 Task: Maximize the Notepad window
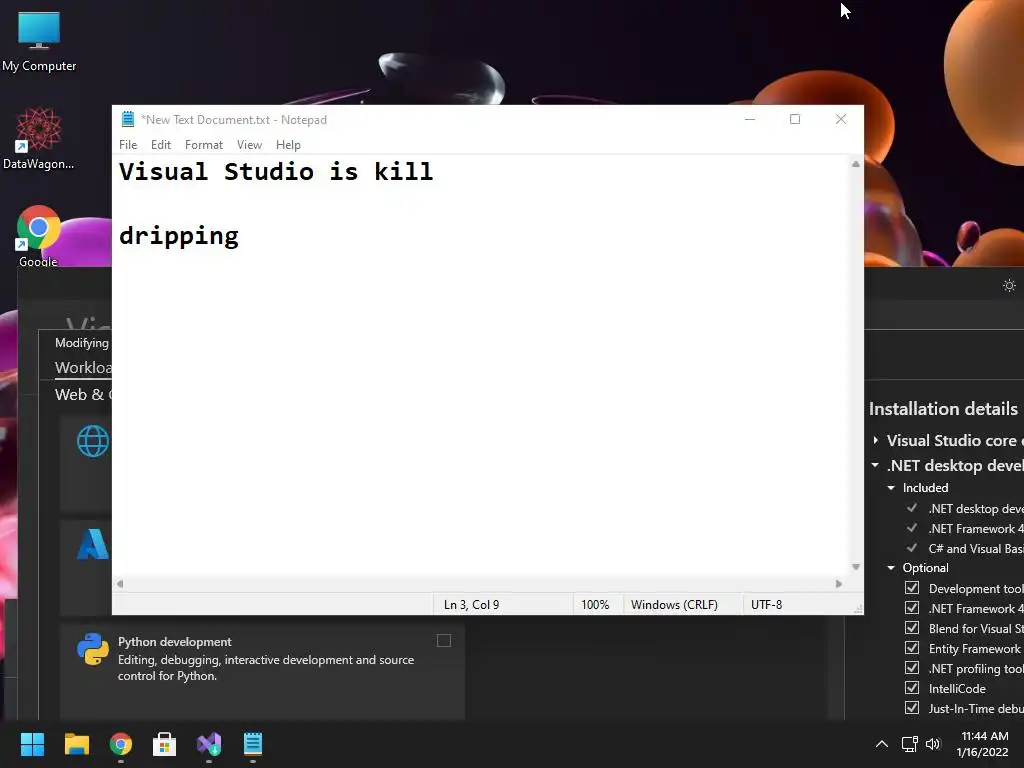[x=795, y=120]
